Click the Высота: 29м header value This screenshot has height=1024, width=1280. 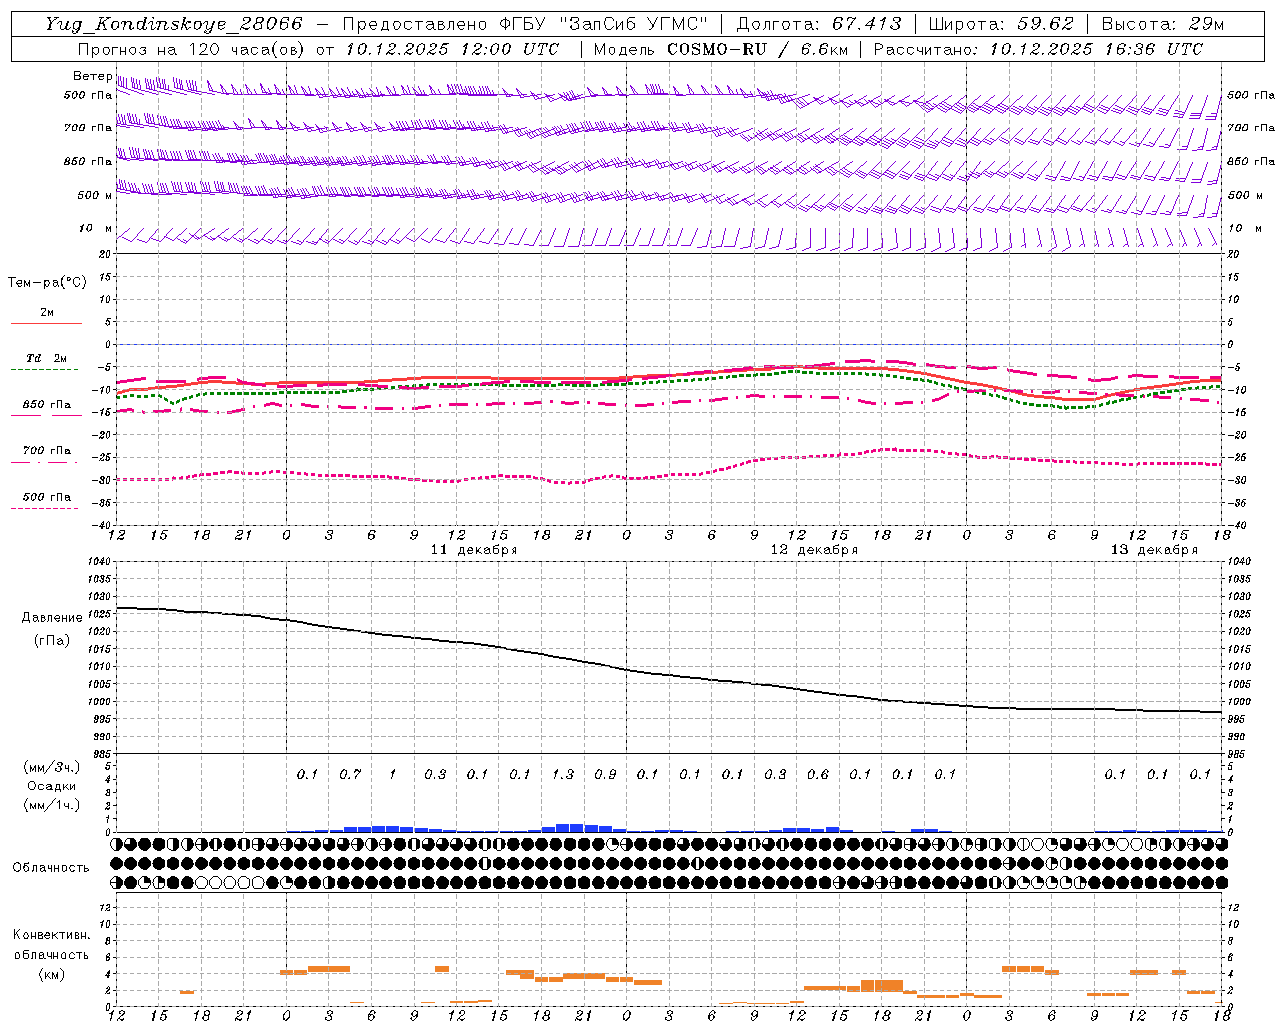[x=1163, y=24]
